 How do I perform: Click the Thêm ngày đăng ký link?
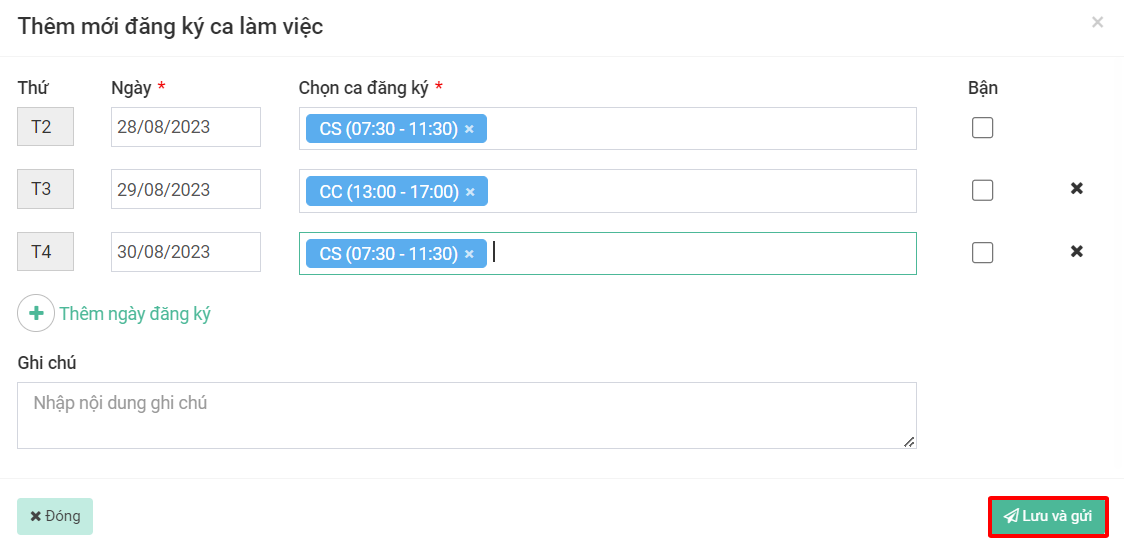click(x=135, y=314)
